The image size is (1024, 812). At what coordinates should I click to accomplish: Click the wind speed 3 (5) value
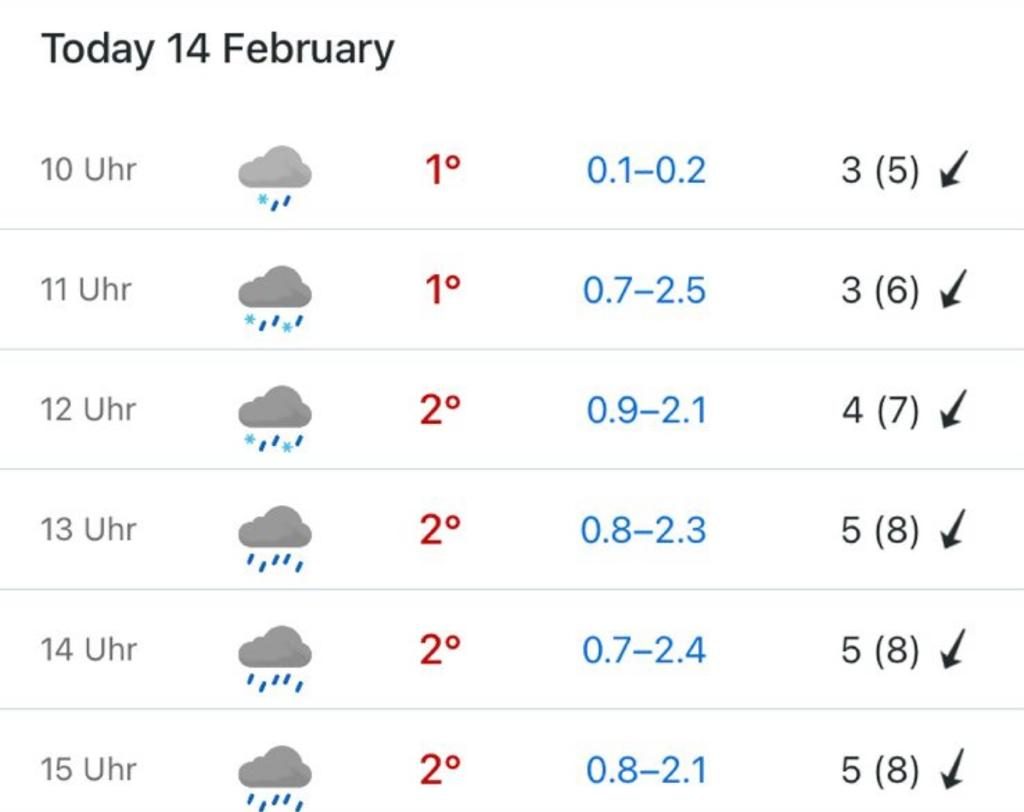click(880, 171)
